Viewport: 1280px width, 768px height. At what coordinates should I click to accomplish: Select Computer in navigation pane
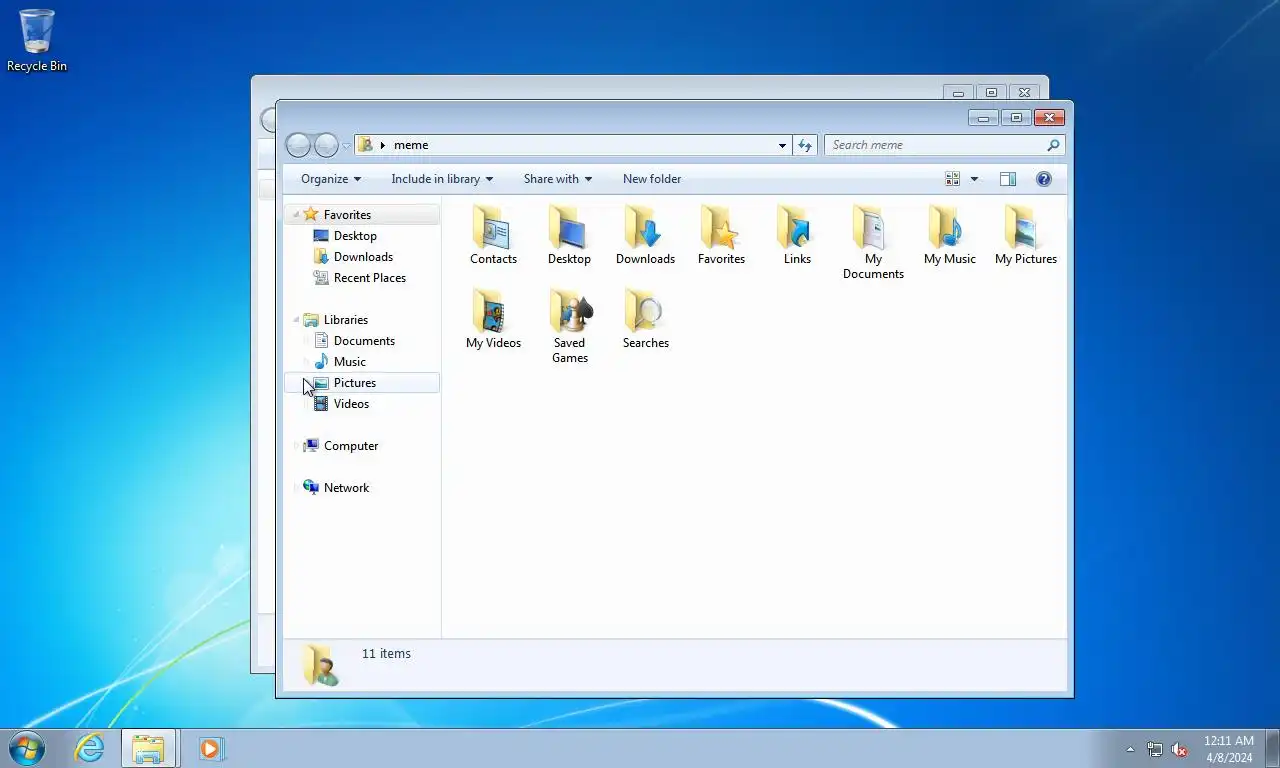point(351,446)
